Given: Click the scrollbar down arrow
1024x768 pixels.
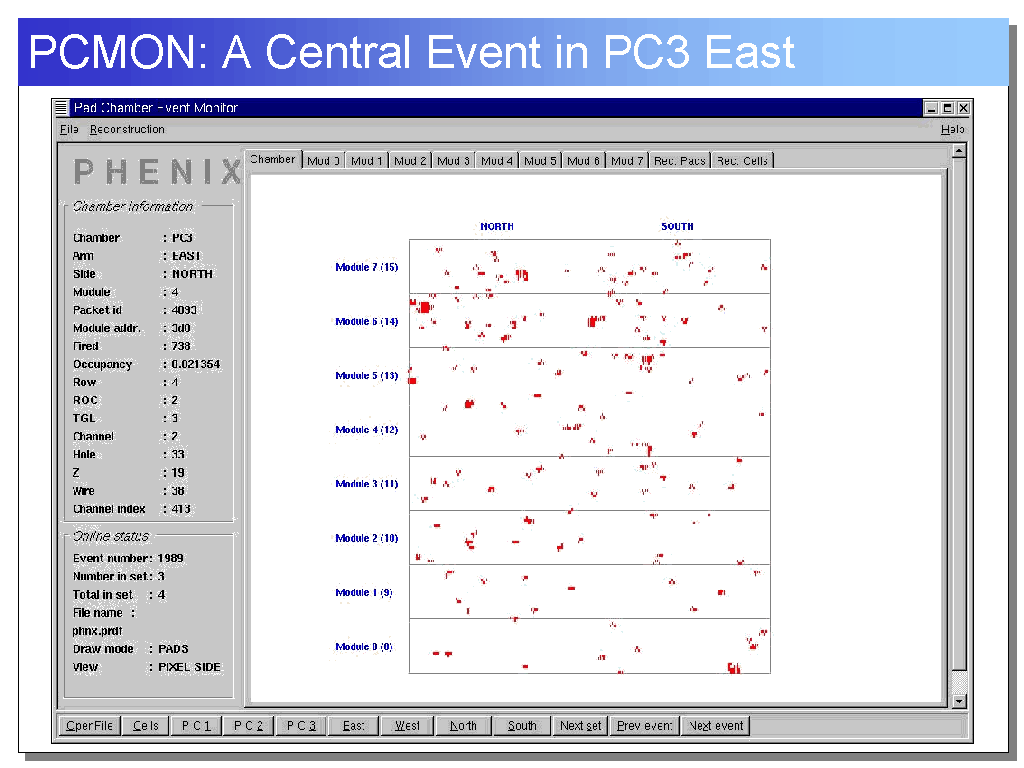Looking at the screenshot, I should [959, 702].
